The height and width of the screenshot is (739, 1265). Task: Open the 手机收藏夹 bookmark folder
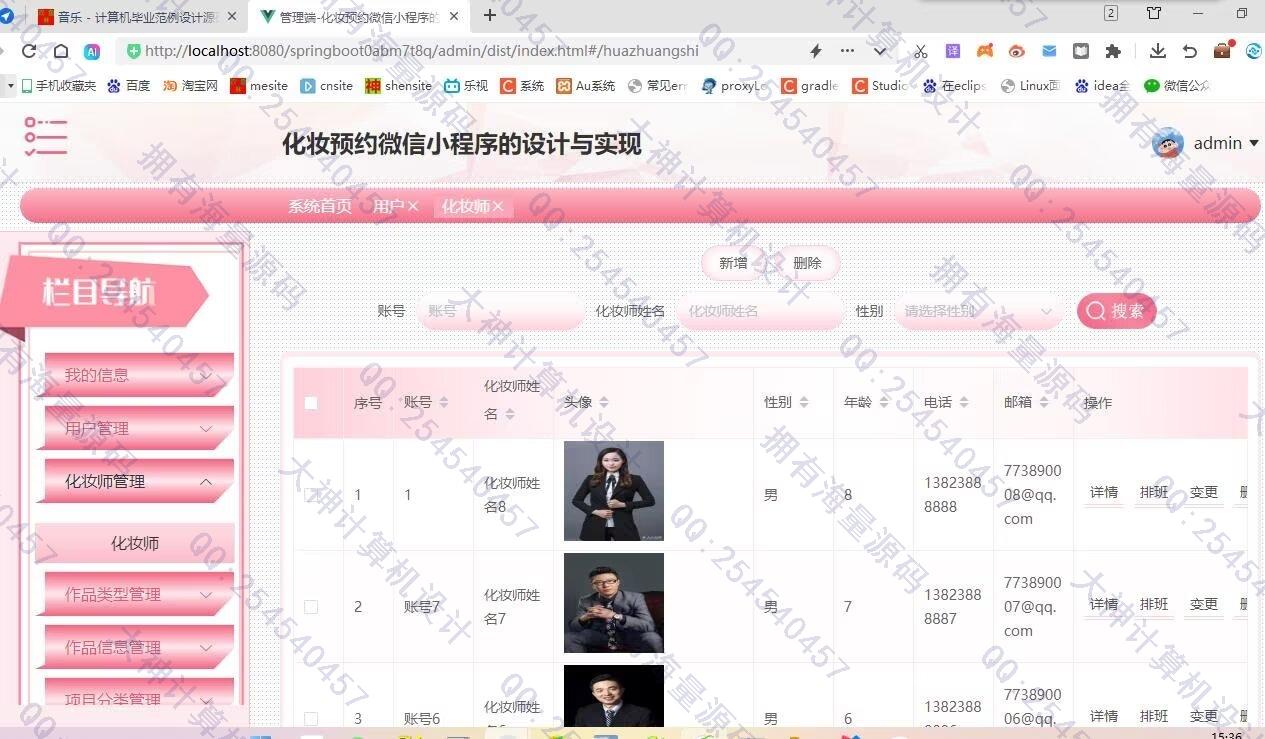pos(59,86)
